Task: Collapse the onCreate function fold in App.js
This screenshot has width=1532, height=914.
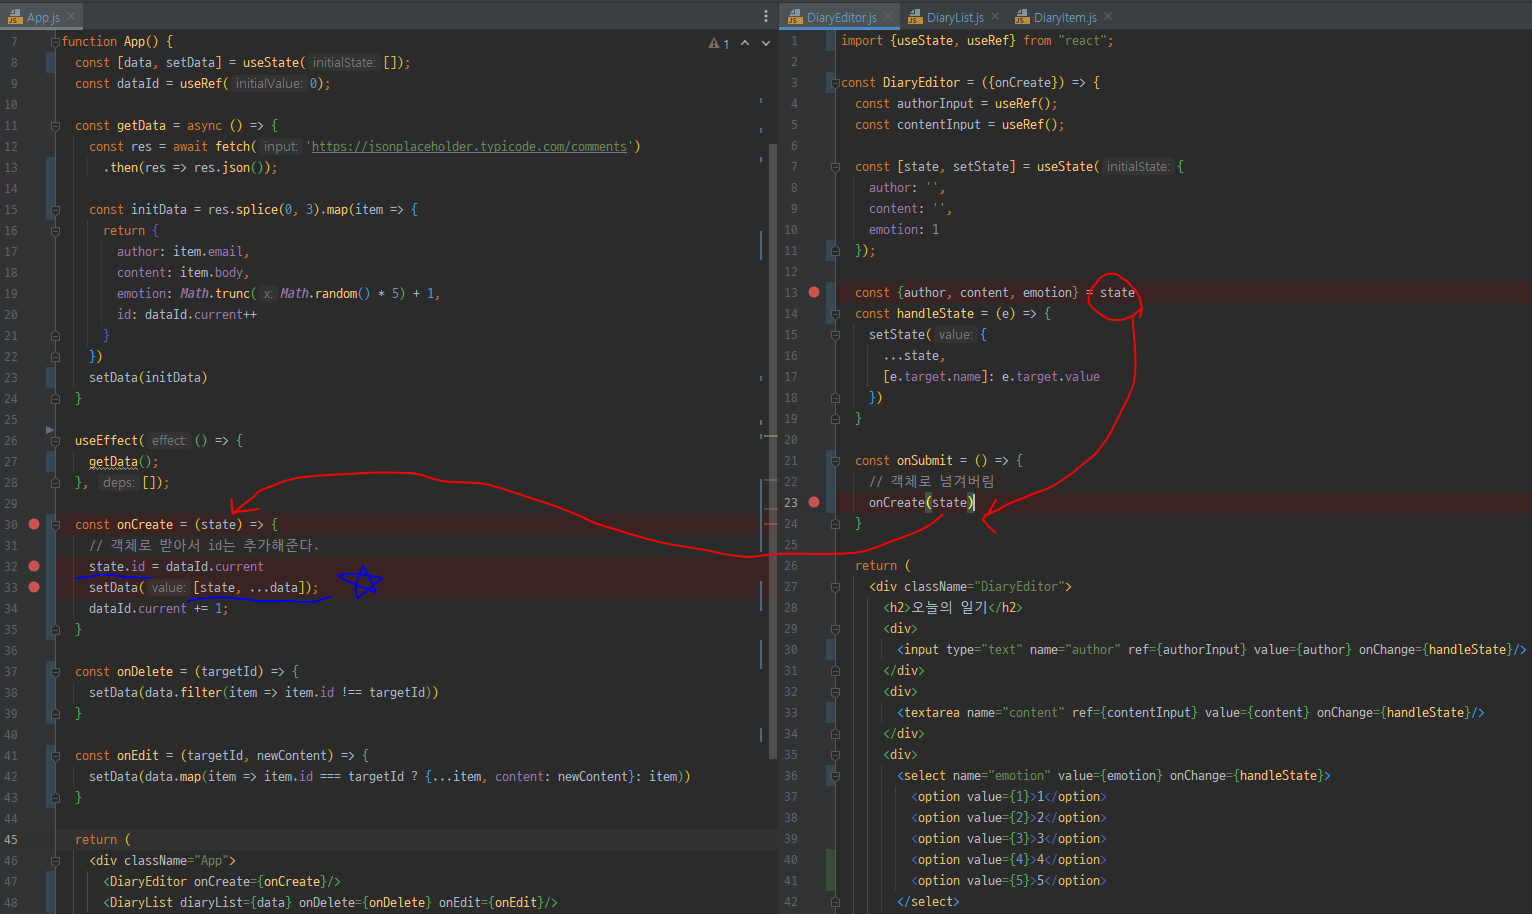Action: tap(55, 525)
